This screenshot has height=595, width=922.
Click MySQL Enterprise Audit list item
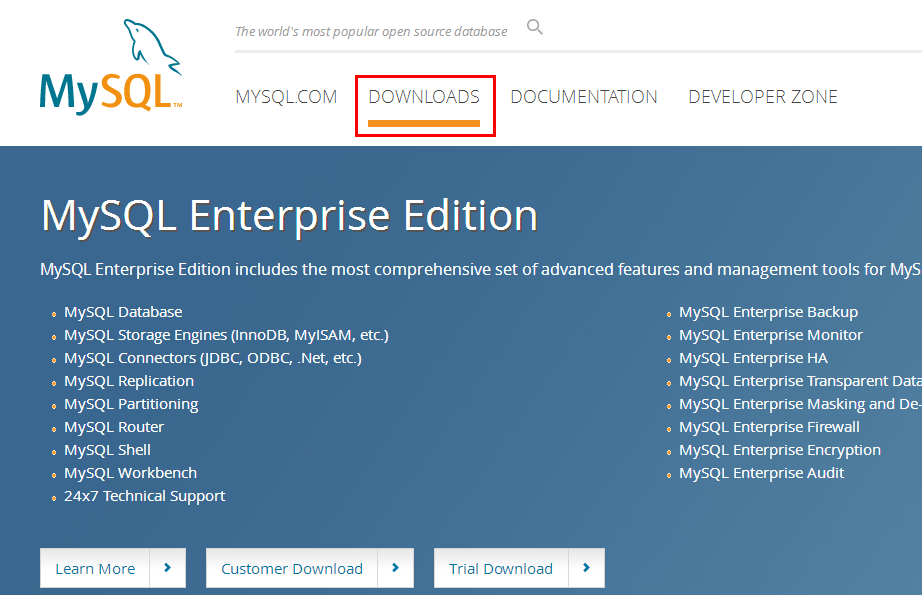click(x=761, y=473)
